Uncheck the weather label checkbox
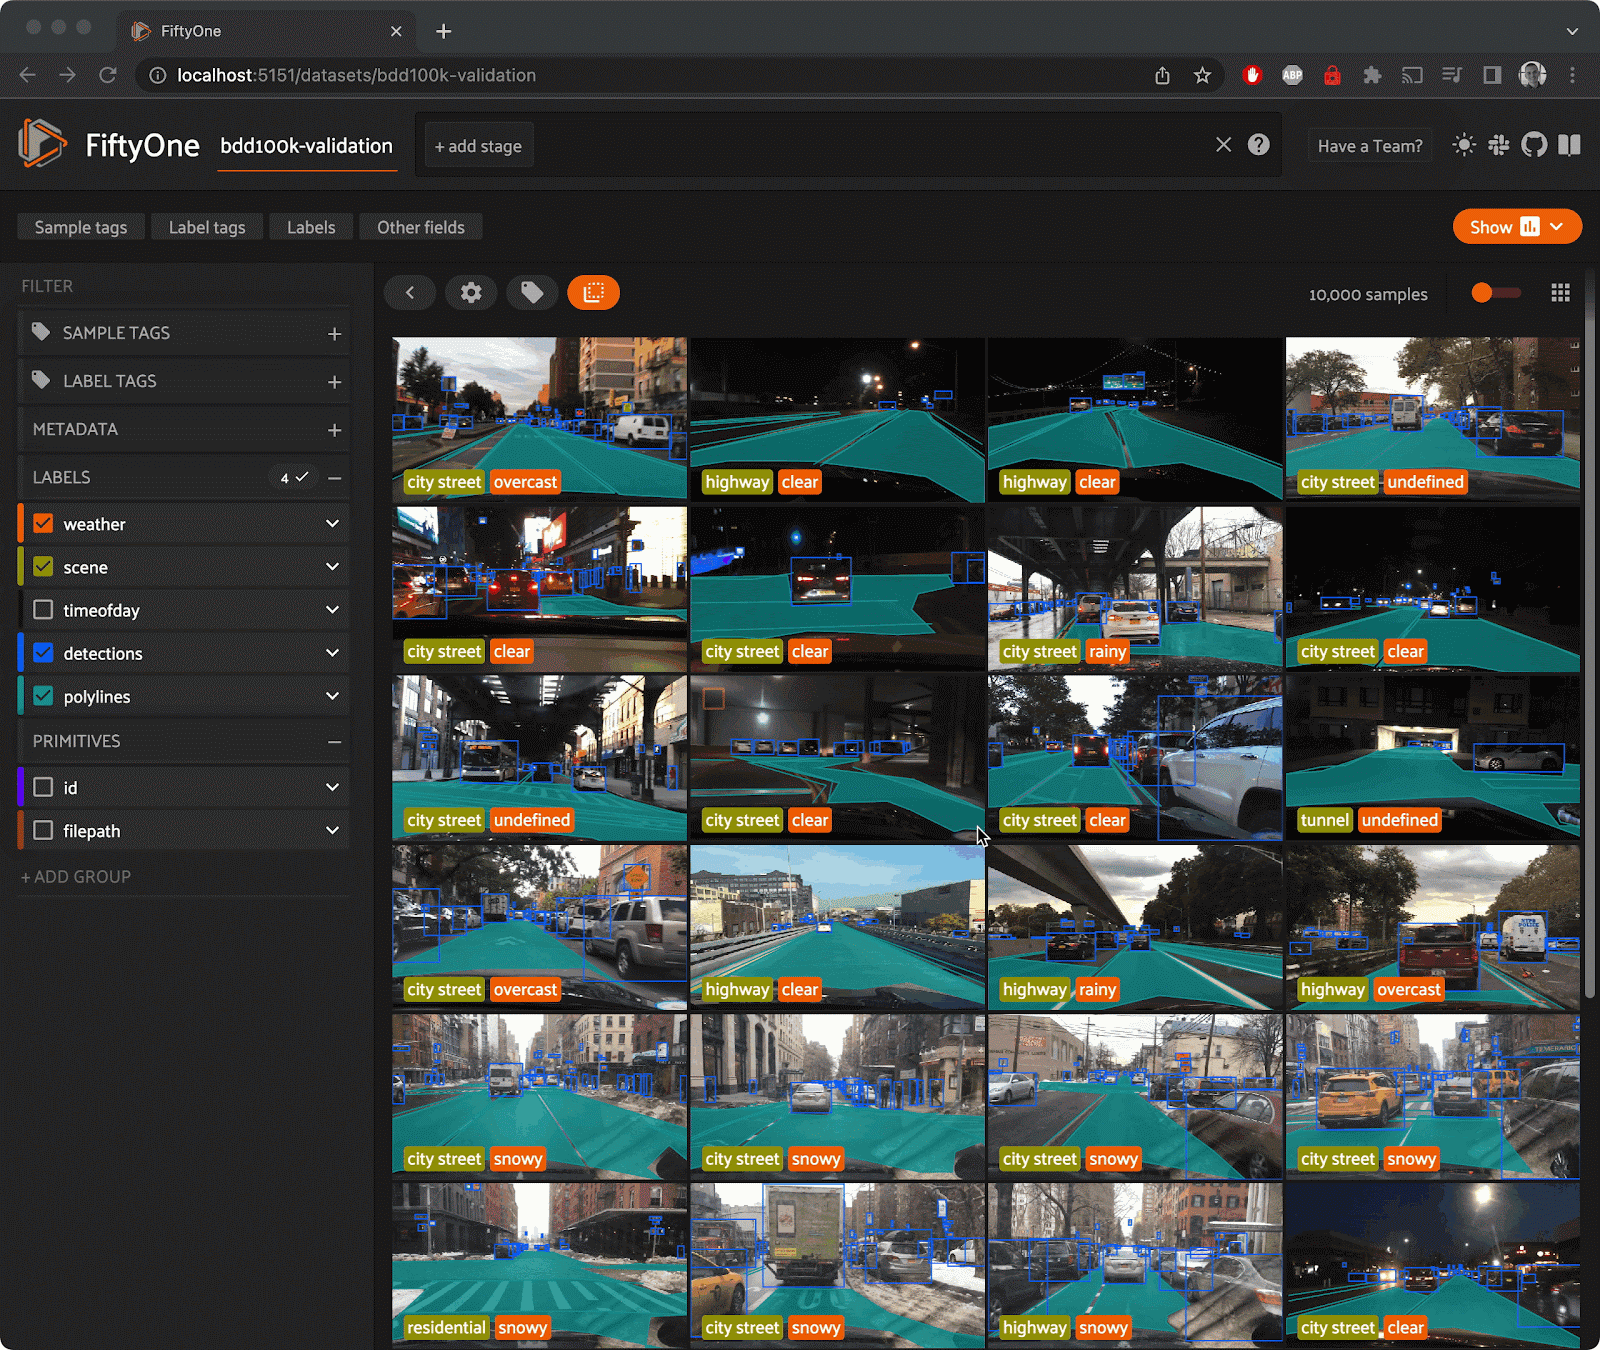This screenshot has height=1350, width=1600. 43,523
